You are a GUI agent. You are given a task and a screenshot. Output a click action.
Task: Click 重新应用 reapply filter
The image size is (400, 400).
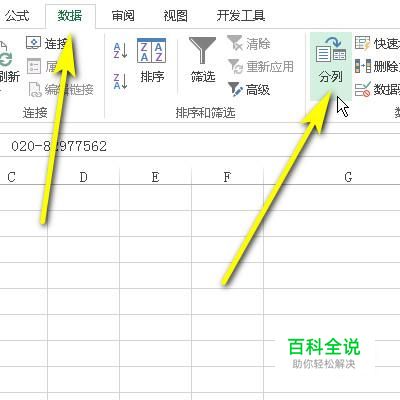[x=261, y=66]
